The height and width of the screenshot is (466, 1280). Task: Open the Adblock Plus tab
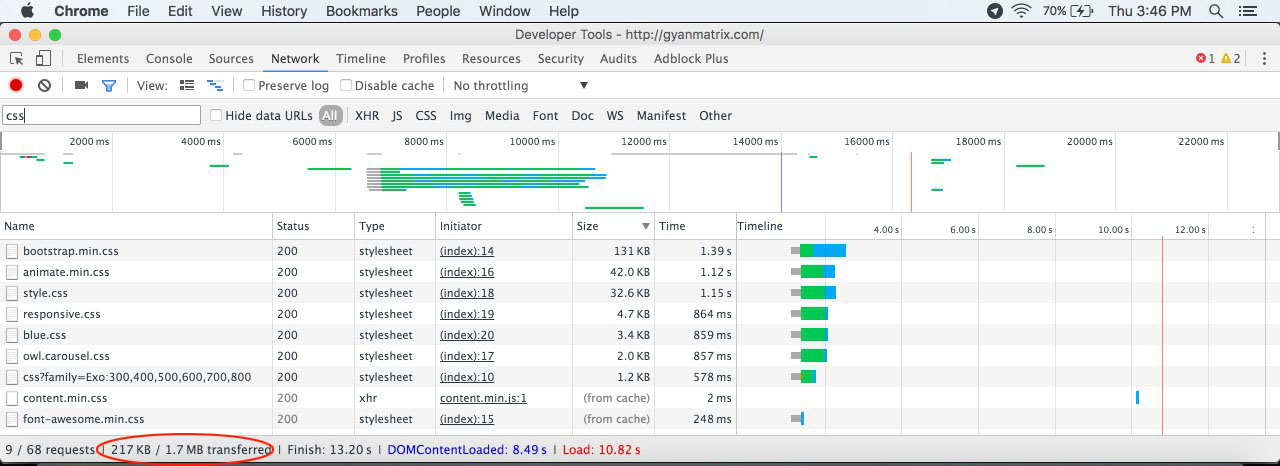pyautogui.click(x=691, y=59)
